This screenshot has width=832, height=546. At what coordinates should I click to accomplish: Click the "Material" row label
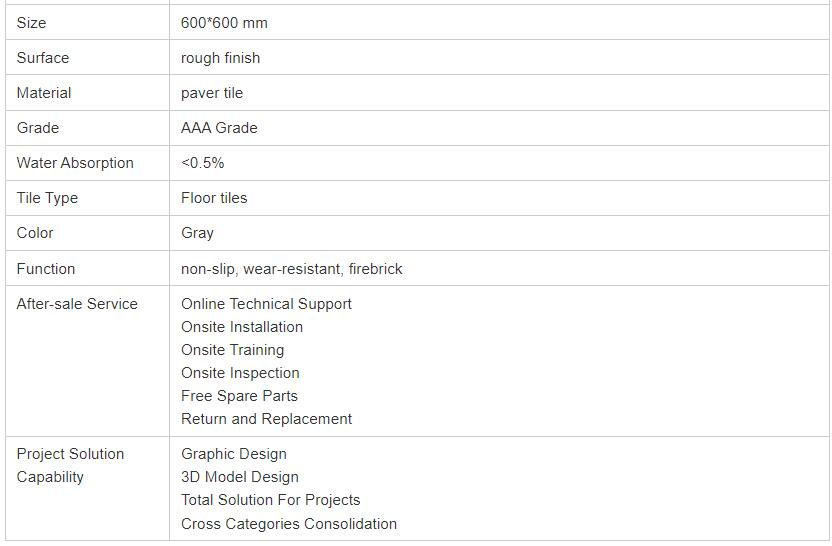44,93
